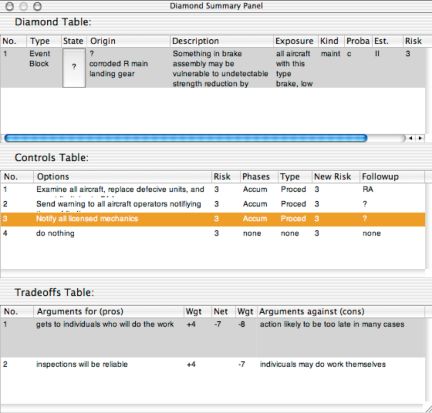This screenshot has width=432, height=413.
Task: Click the window resize grip corner
Action: pos(428,408)
